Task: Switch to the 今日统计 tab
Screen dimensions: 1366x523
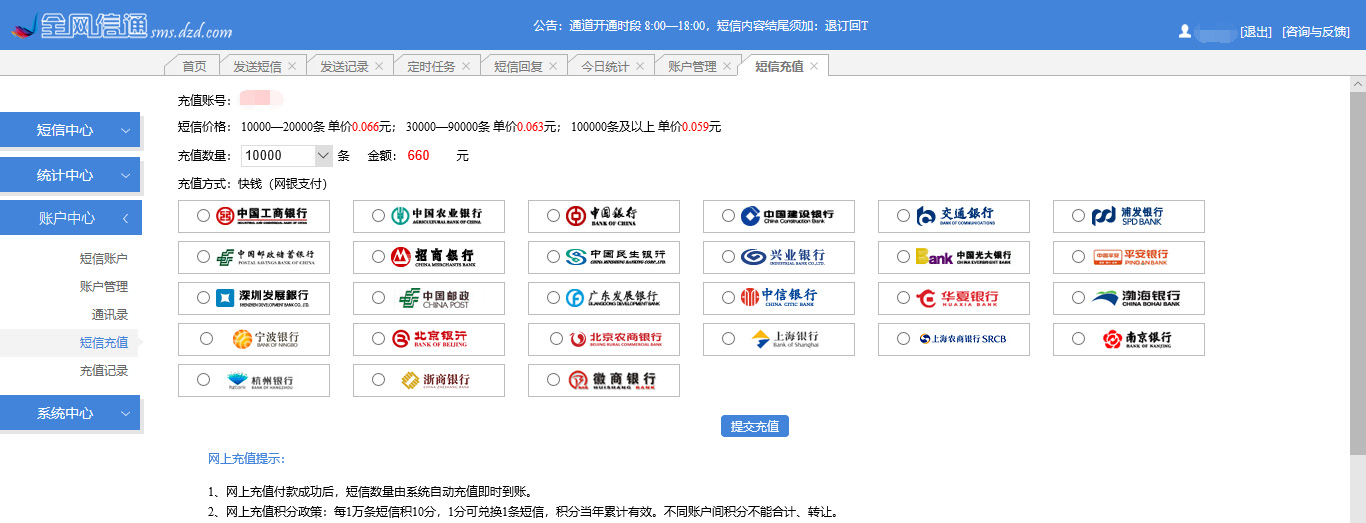Action: (605, 66)
